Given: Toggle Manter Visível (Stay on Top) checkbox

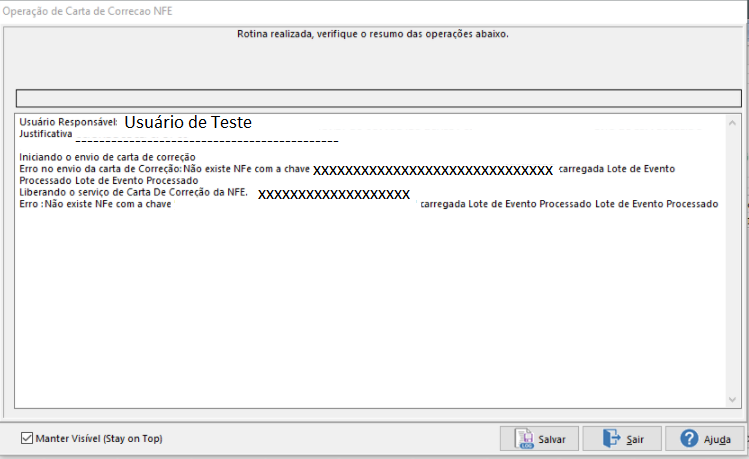Looking at the screenshot, I should 27,438.
